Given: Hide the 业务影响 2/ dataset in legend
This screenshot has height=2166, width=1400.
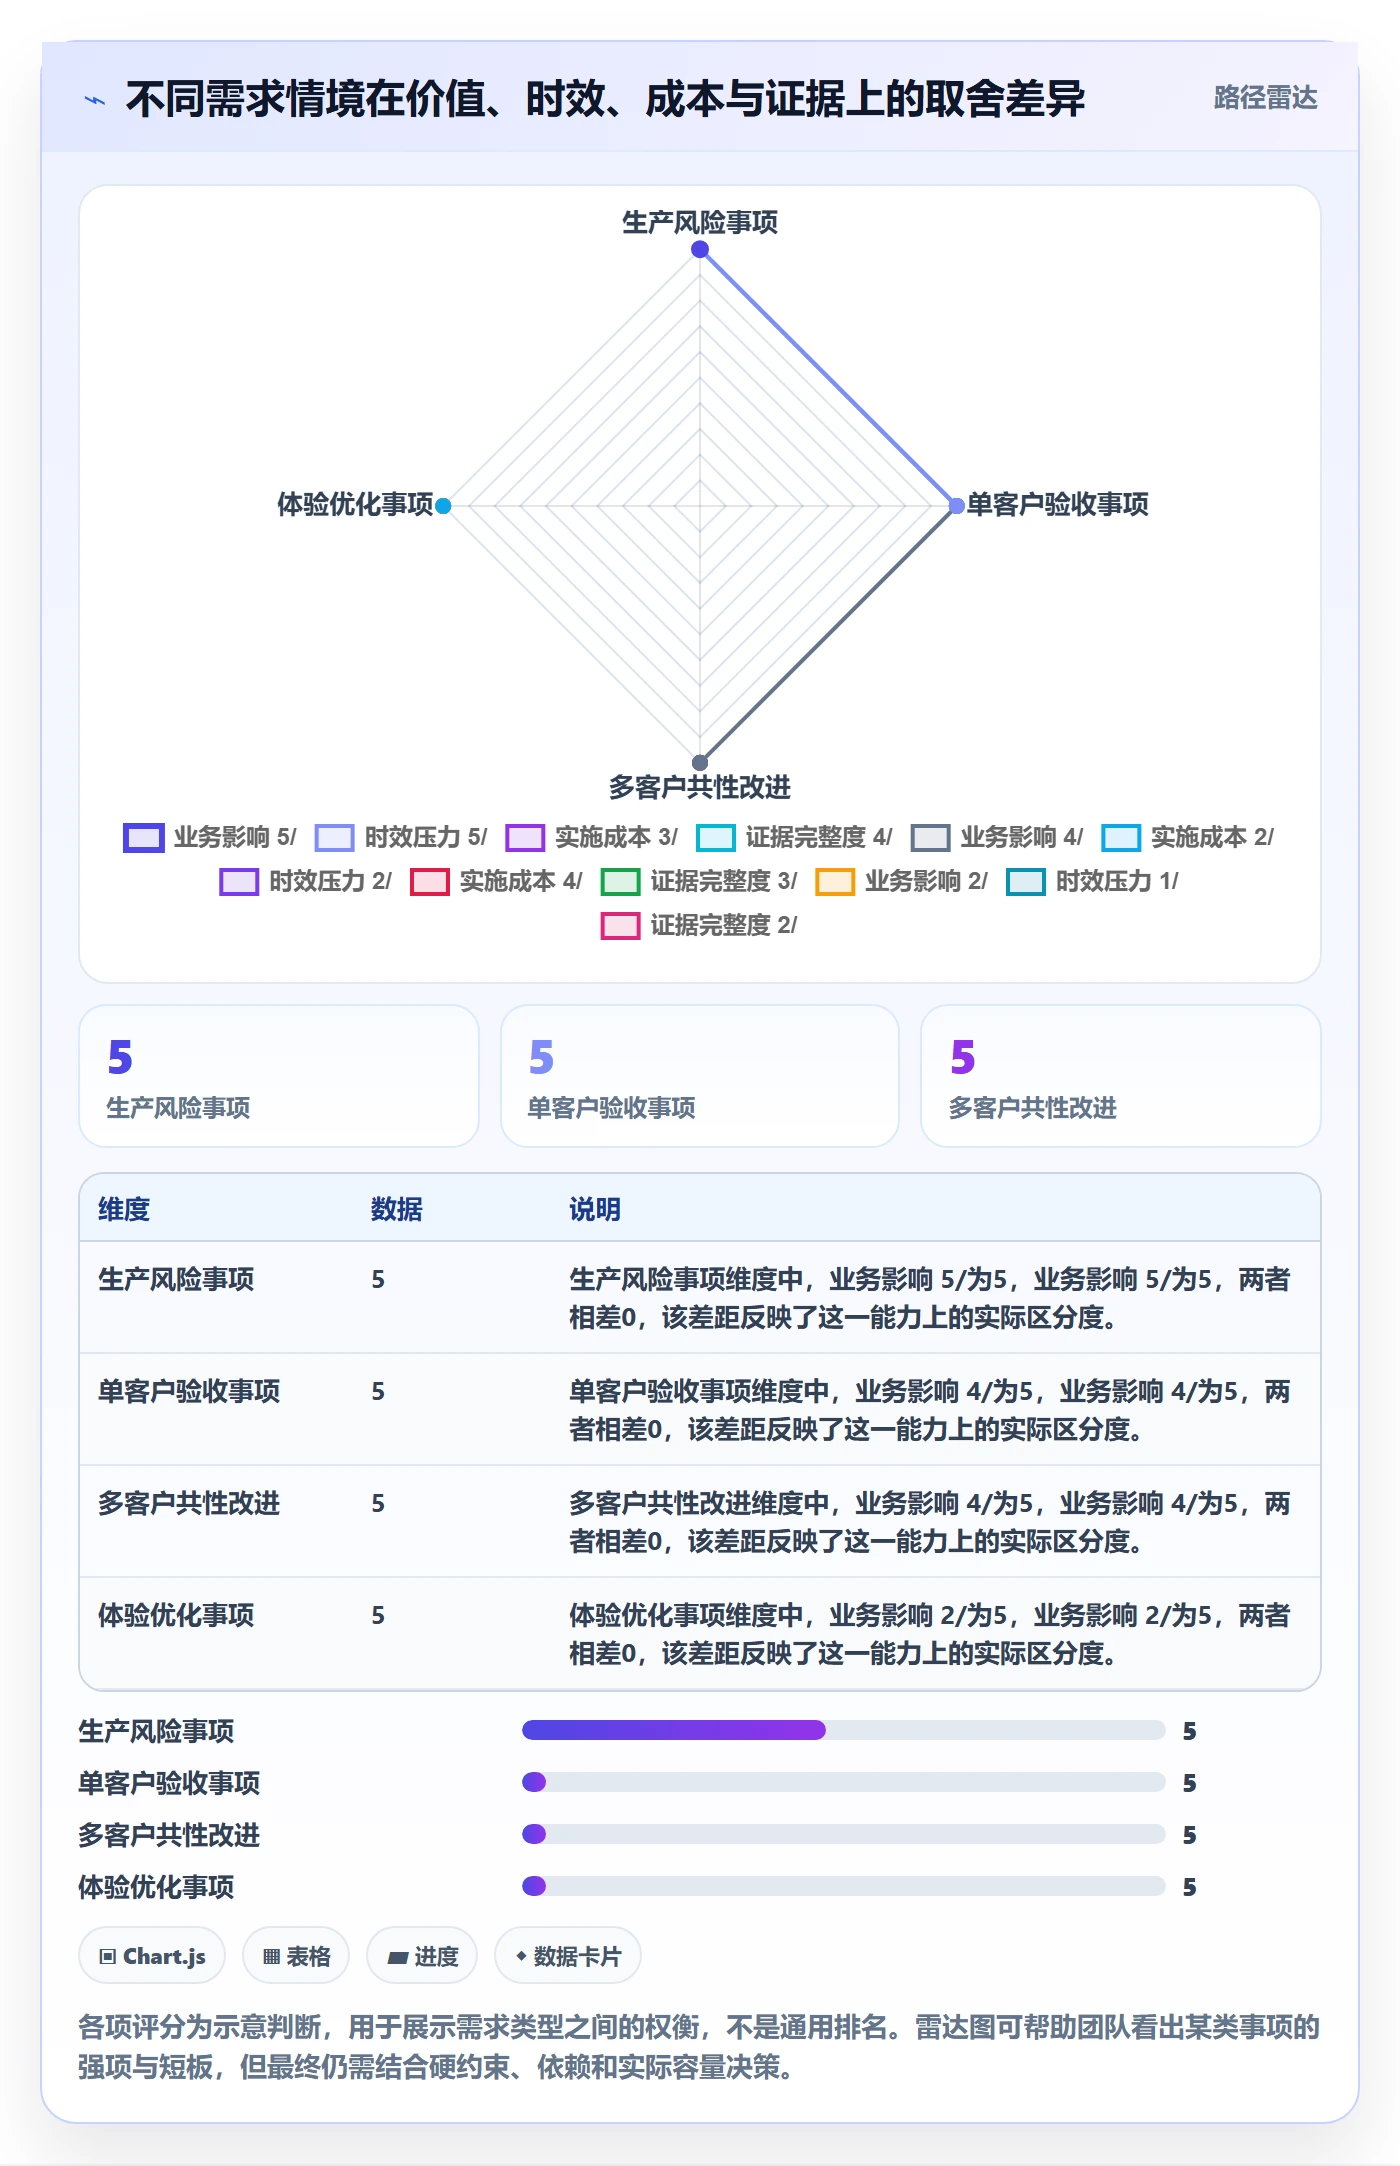Looking at the screenshot, I should pos(901,881).
